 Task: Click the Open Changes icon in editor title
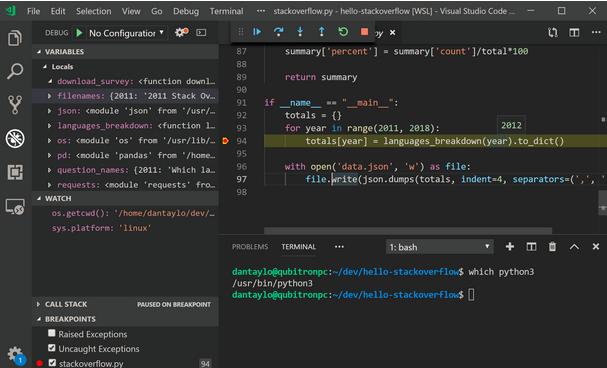[553, 33]
